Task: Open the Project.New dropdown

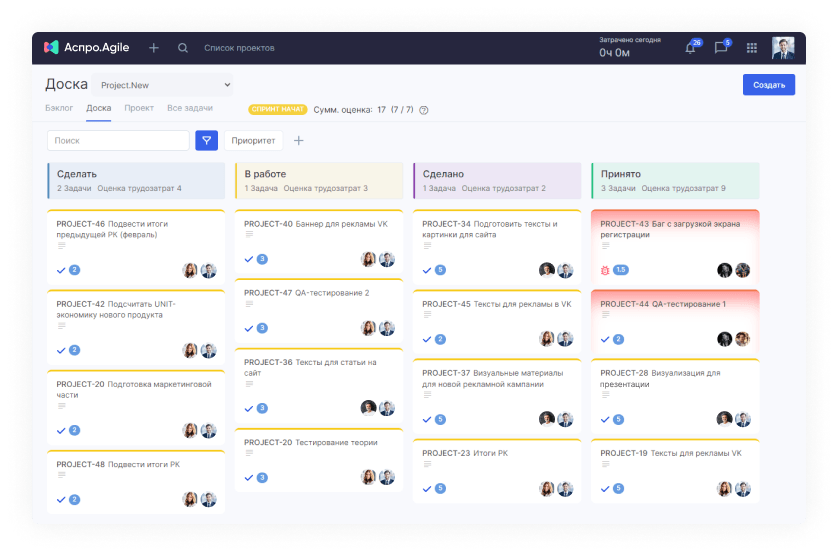Action: 162,85
